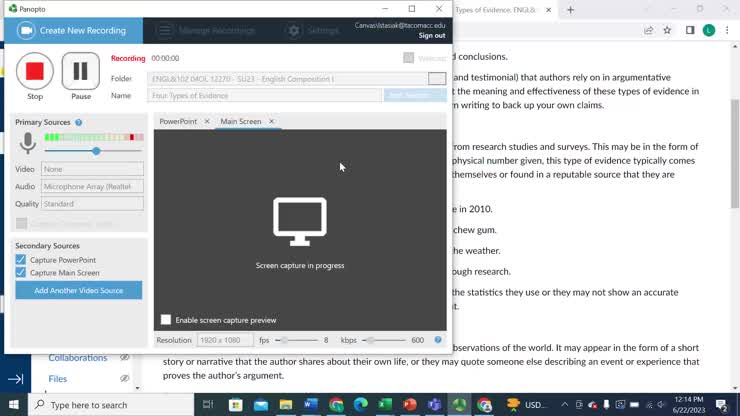
Task: Open the Manage Recordings tab
Action: tap(206, 31)
